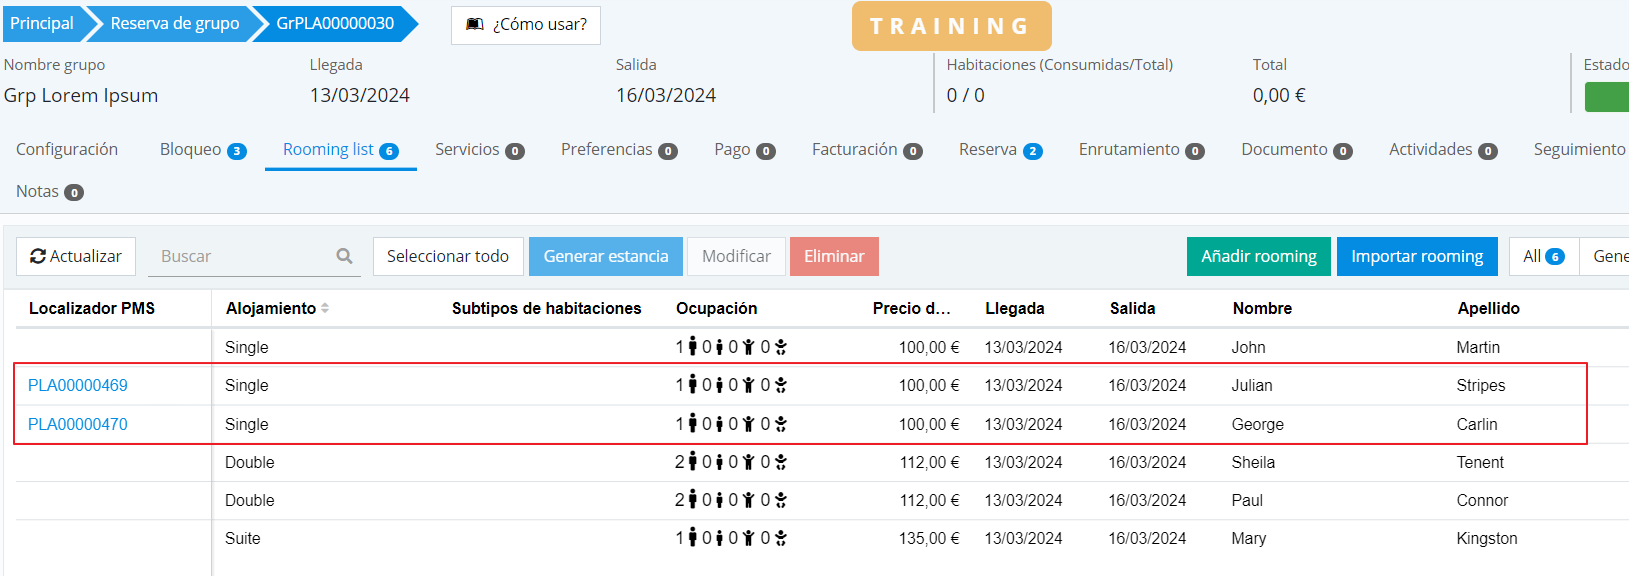Open booking PLA00000470 link
Screen dimensions: 1629x576
(78, 424)
